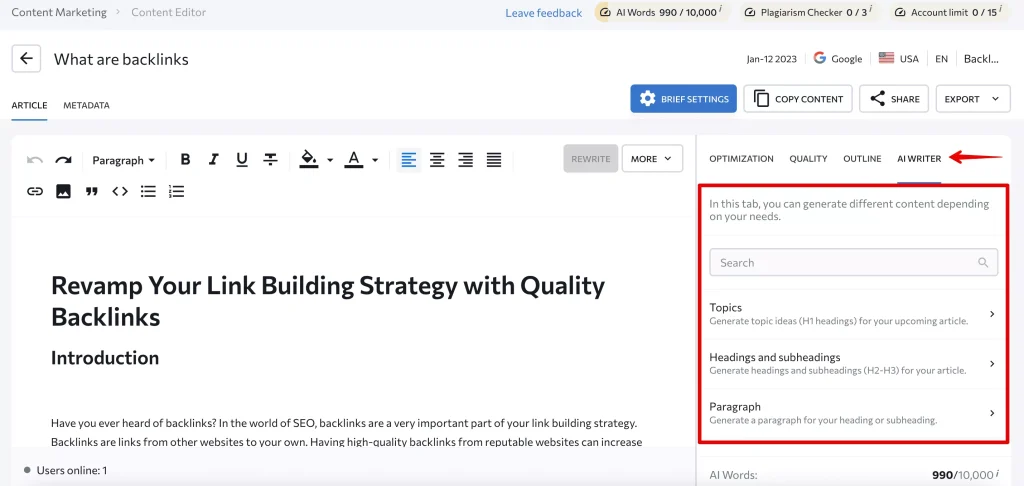Click the Leave feedback link

coord(543,13)
